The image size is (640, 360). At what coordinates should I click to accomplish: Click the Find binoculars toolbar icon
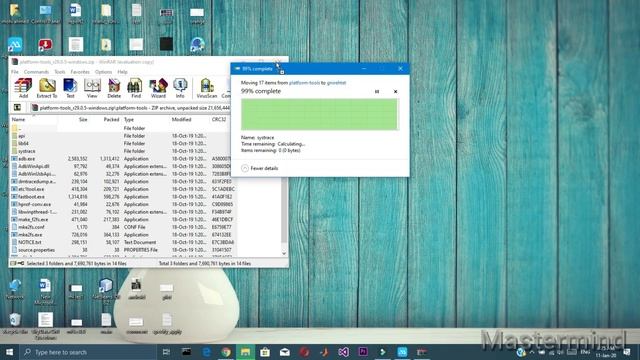tap(136, 88)
